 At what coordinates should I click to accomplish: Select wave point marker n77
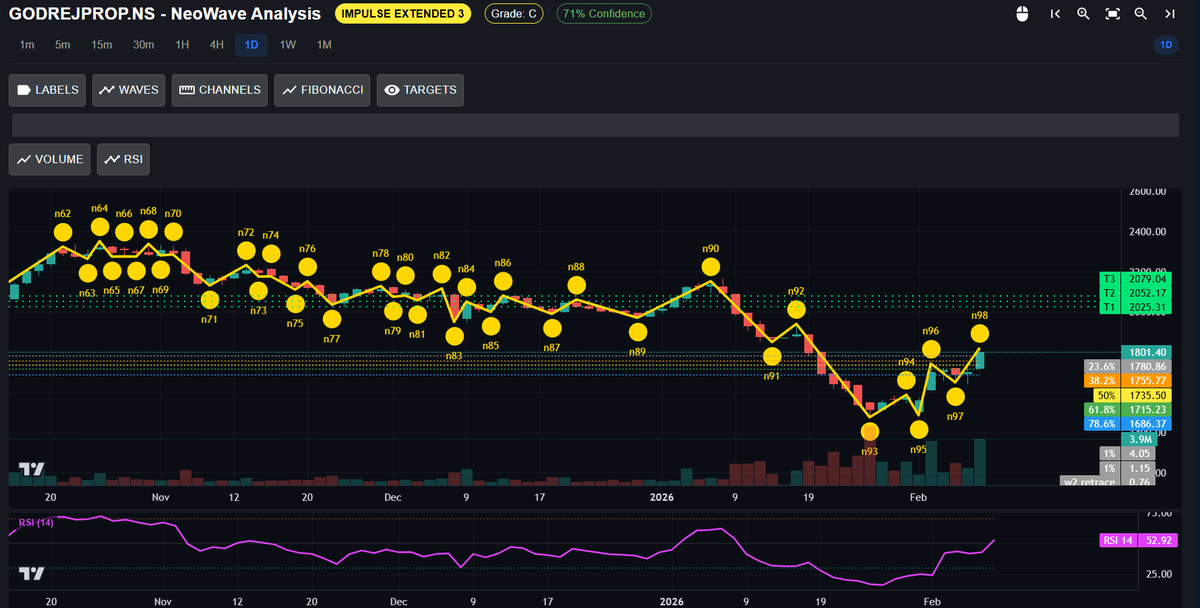click(x=332, y=319)
